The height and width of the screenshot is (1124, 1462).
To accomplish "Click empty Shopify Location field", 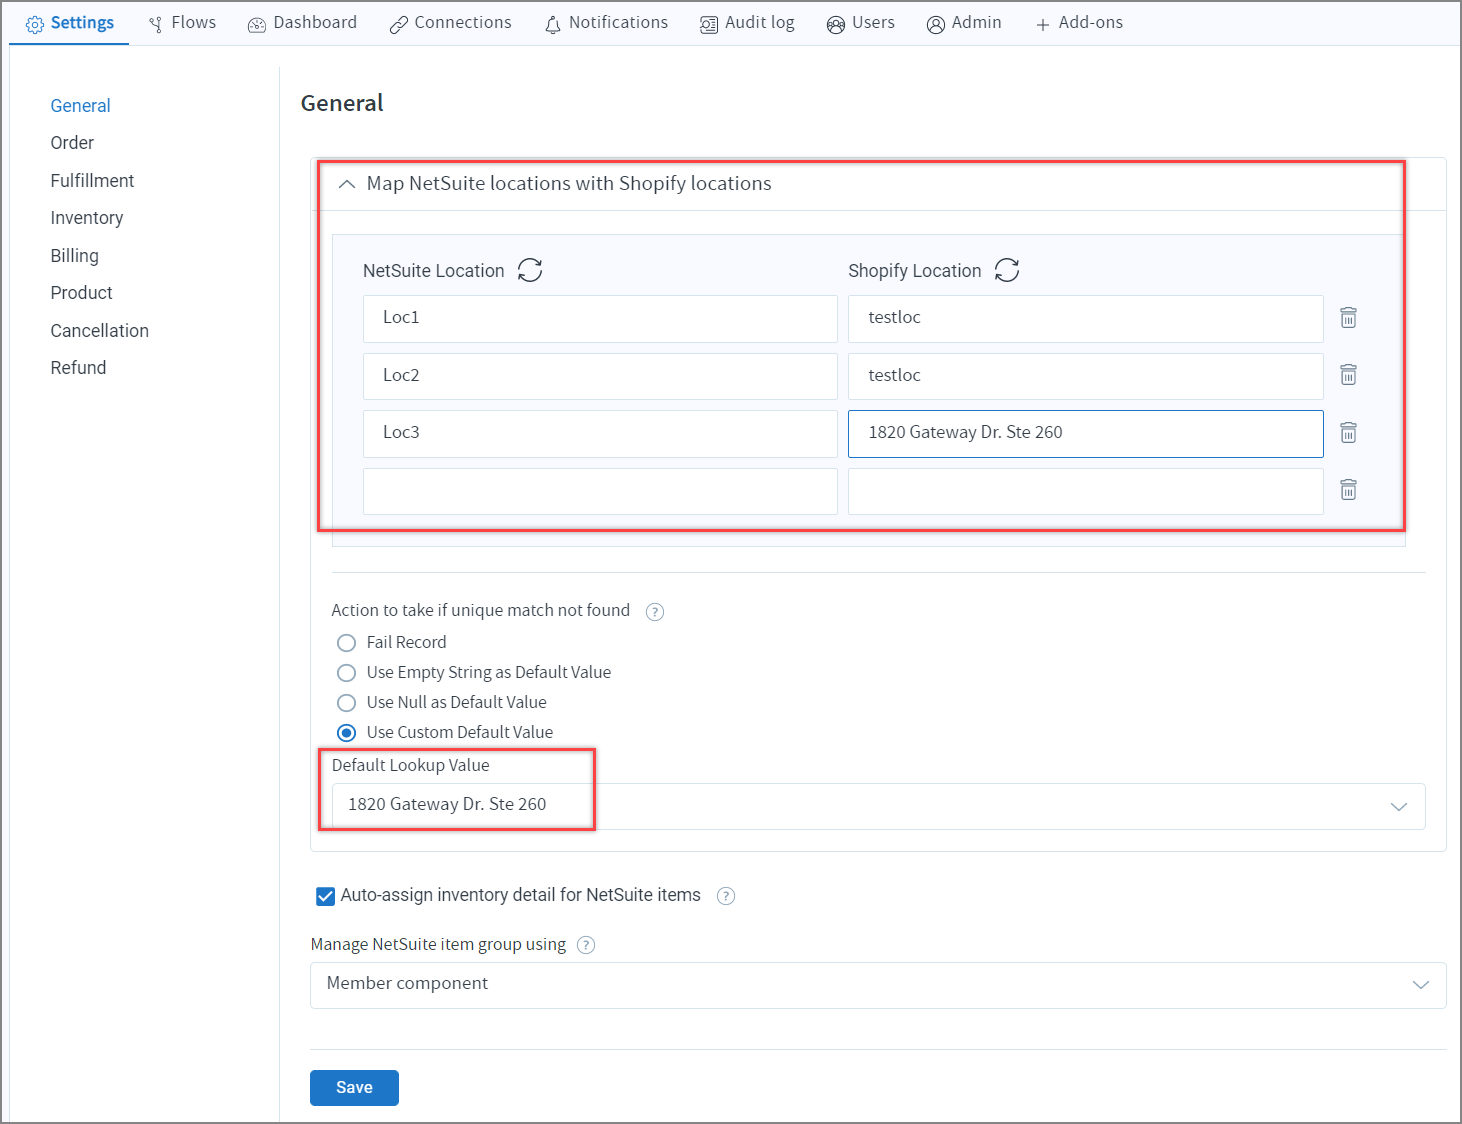I will coord(1085,491).
